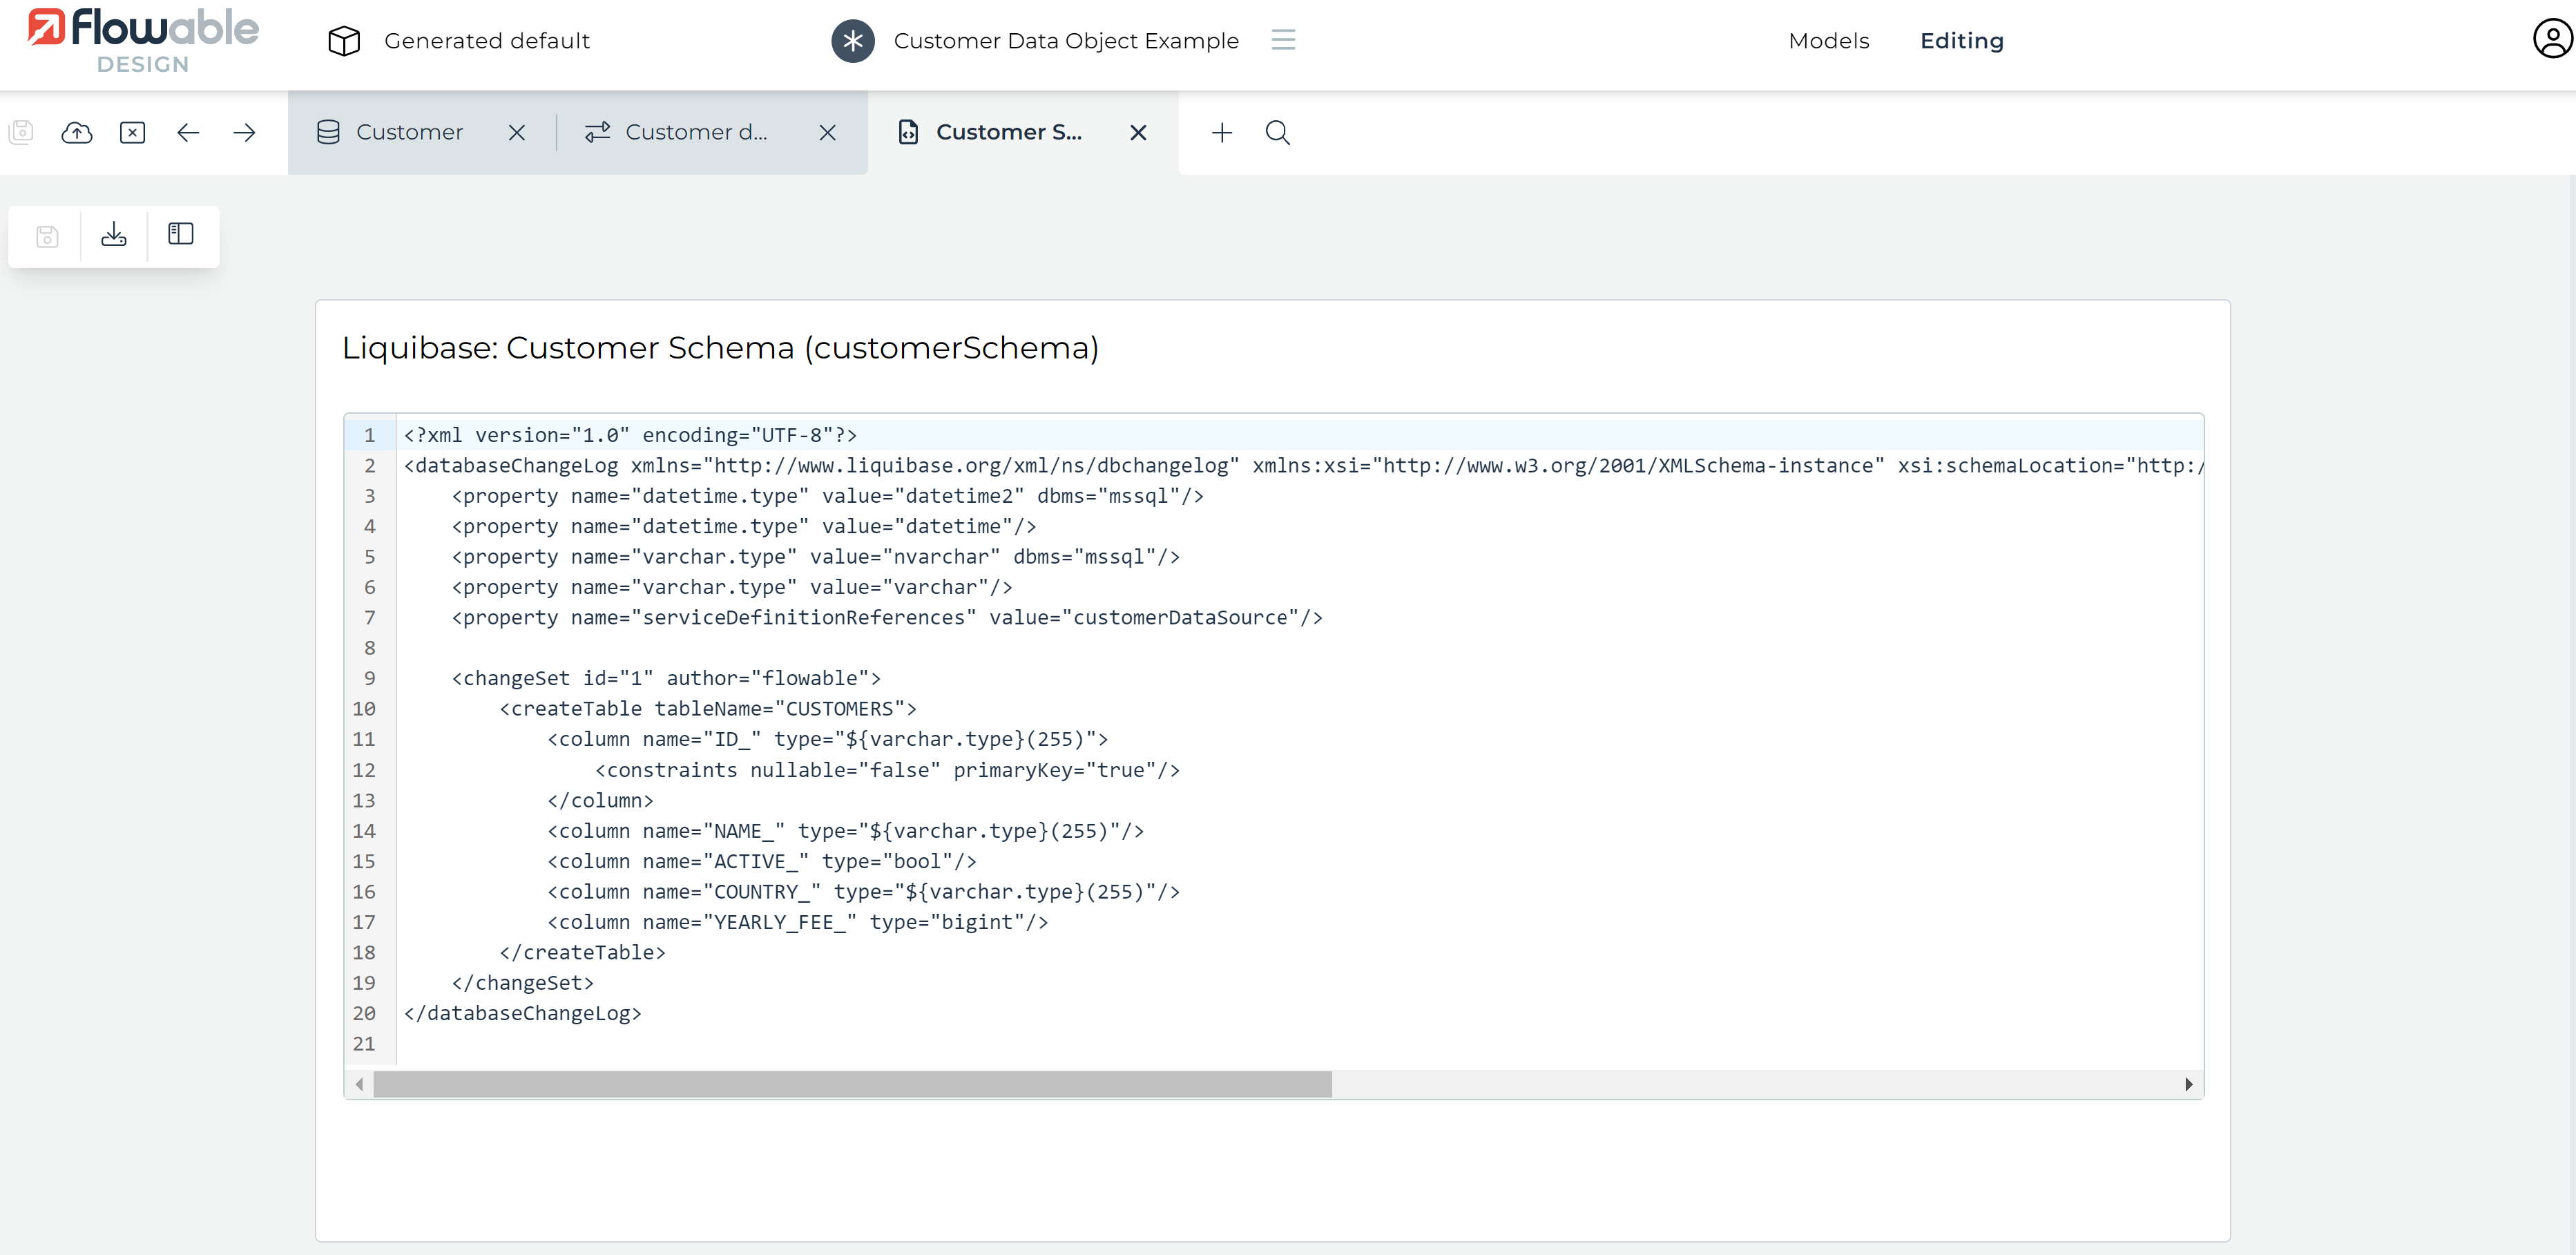Viewport: 2576px width, 1255px height.
Task: Click line 10 of the XML code
Action: point(707,709)
